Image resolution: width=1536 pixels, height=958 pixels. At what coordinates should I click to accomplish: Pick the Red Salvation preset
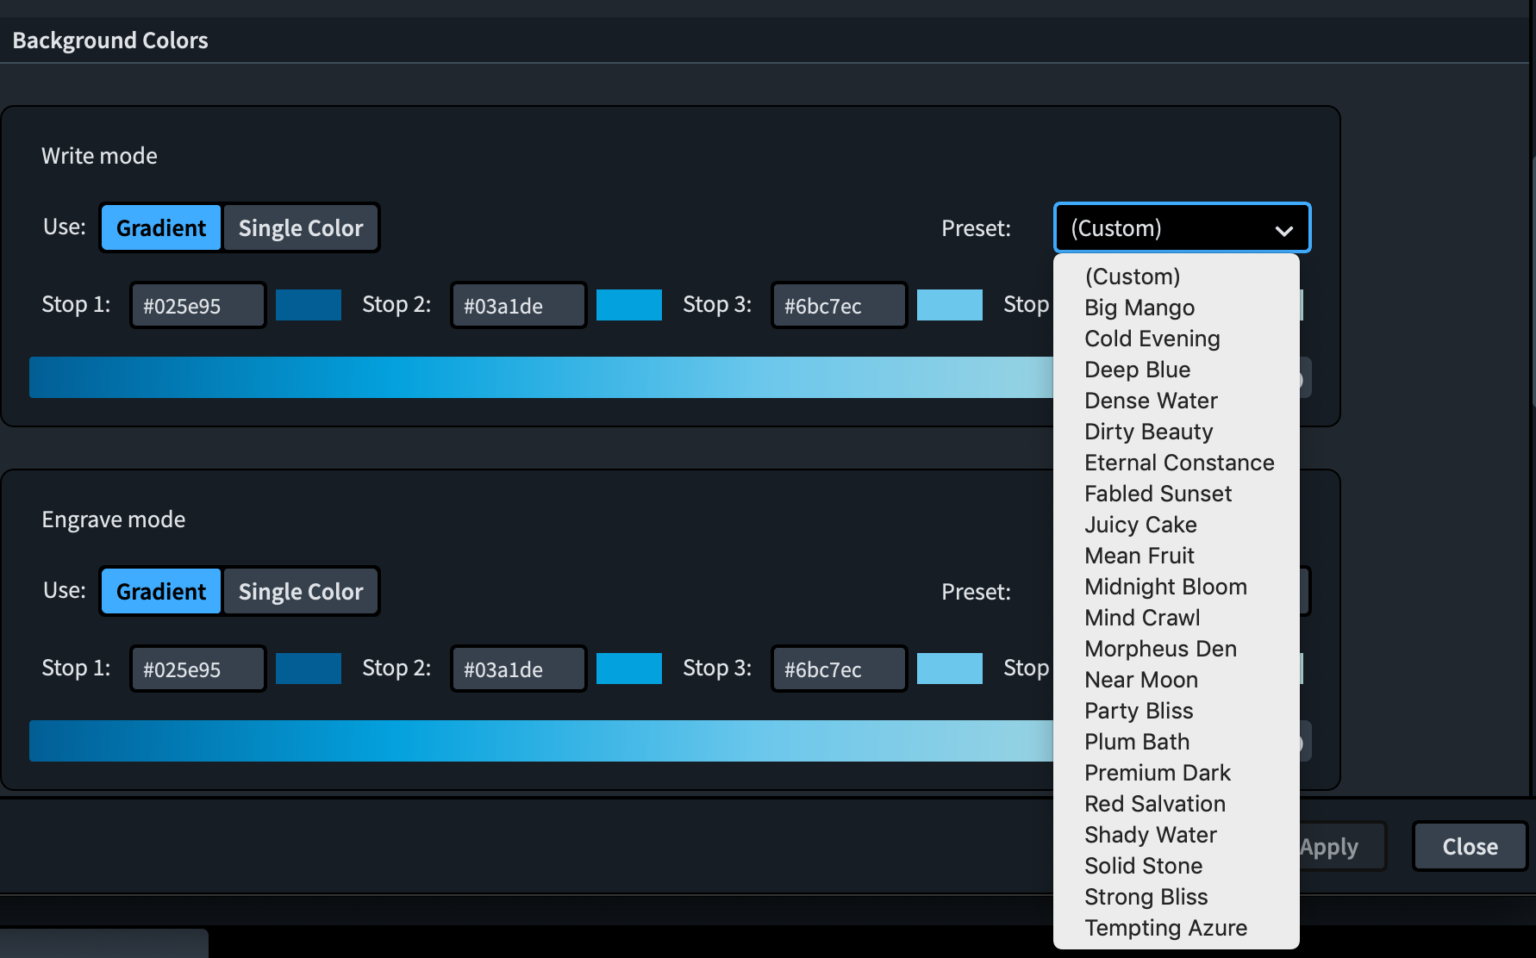coord(1154,804)
